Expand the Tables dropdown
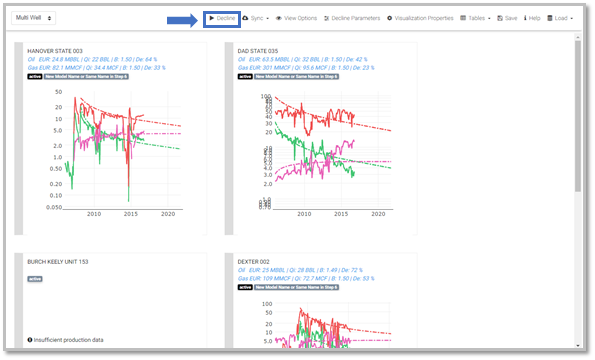 pos(475,18)
